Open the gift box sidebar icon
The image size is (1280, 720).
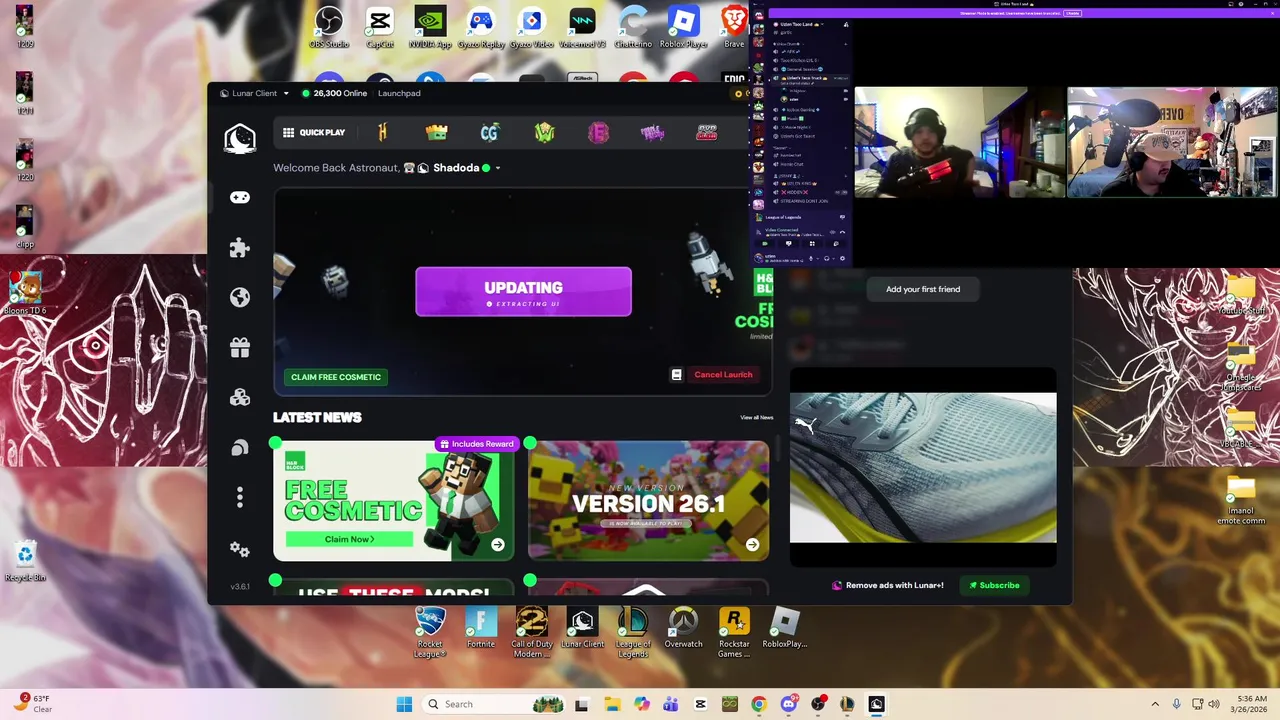point(240,347)
